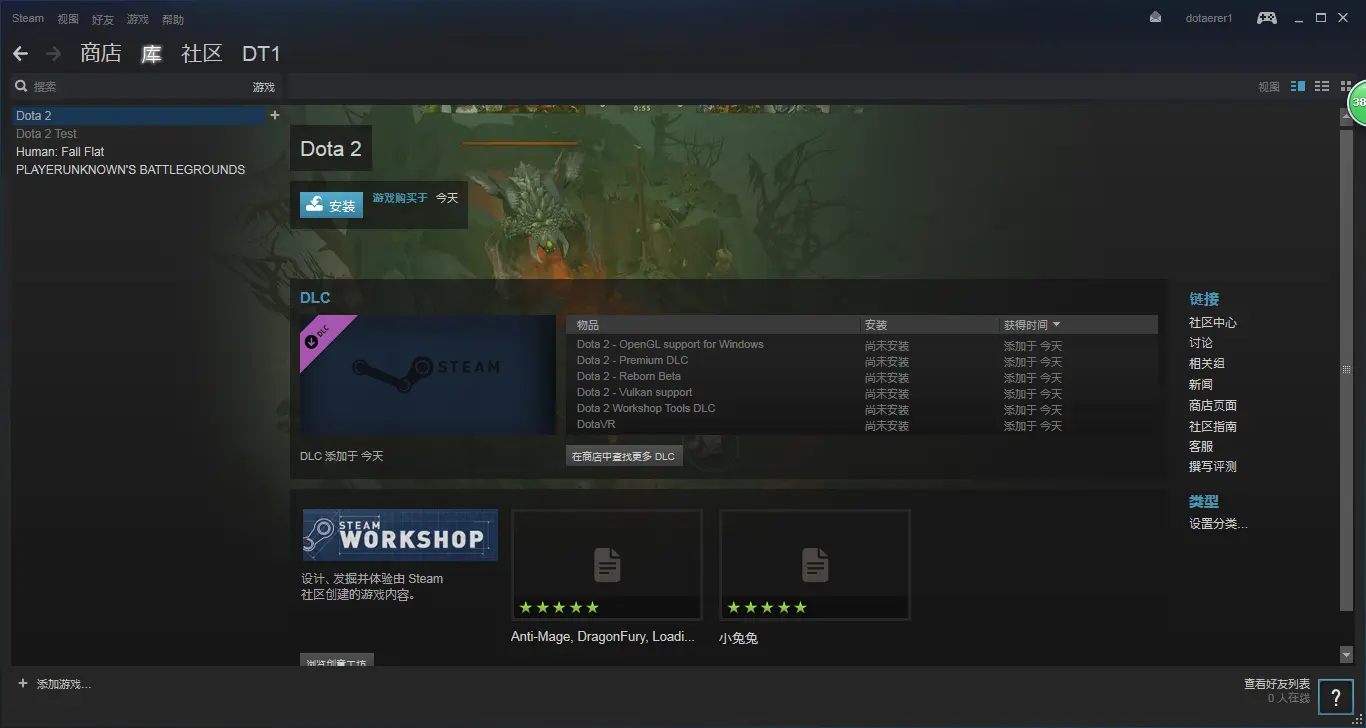Open the DT1 profile tab
This screenshot has height=728, width=1366.
262,54
